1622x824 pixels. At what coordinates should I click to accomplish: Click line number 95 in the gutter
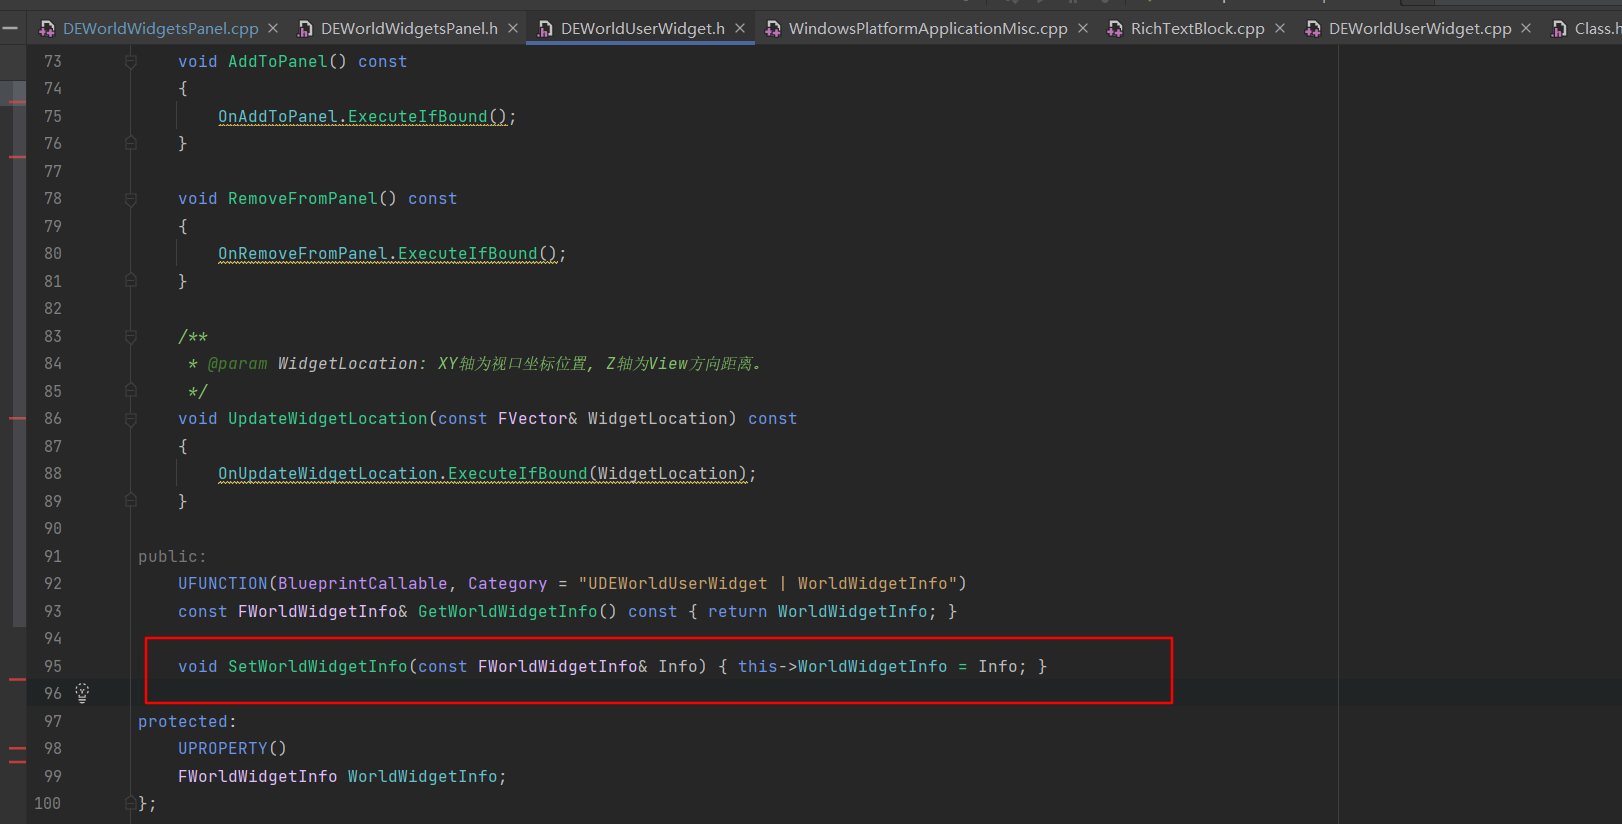53,666
